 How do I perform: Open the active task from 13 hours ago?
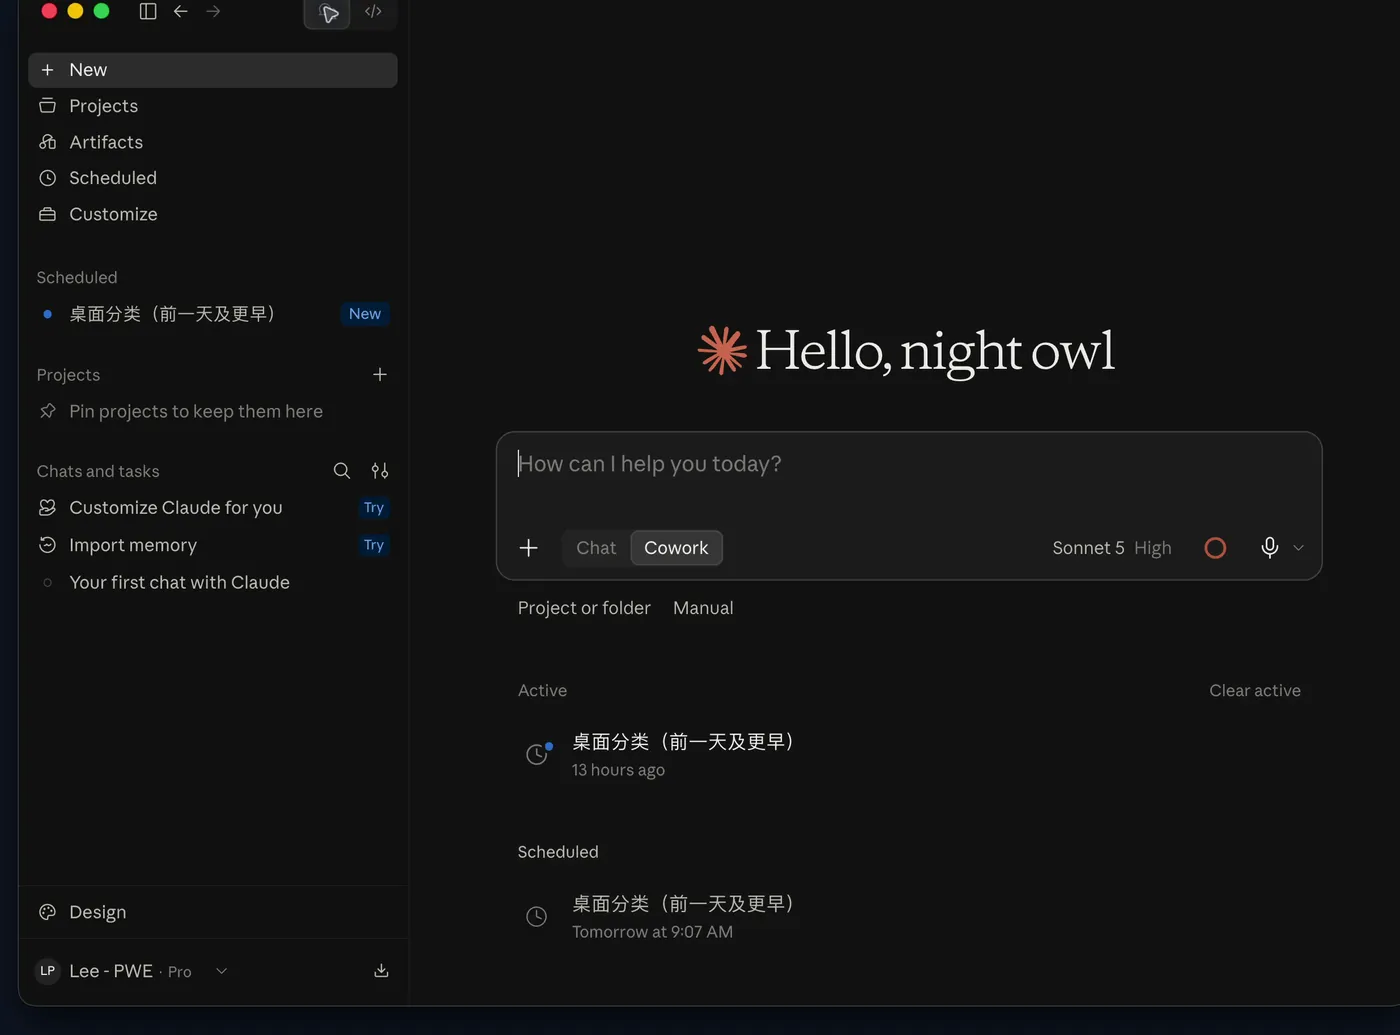point(909,755)
